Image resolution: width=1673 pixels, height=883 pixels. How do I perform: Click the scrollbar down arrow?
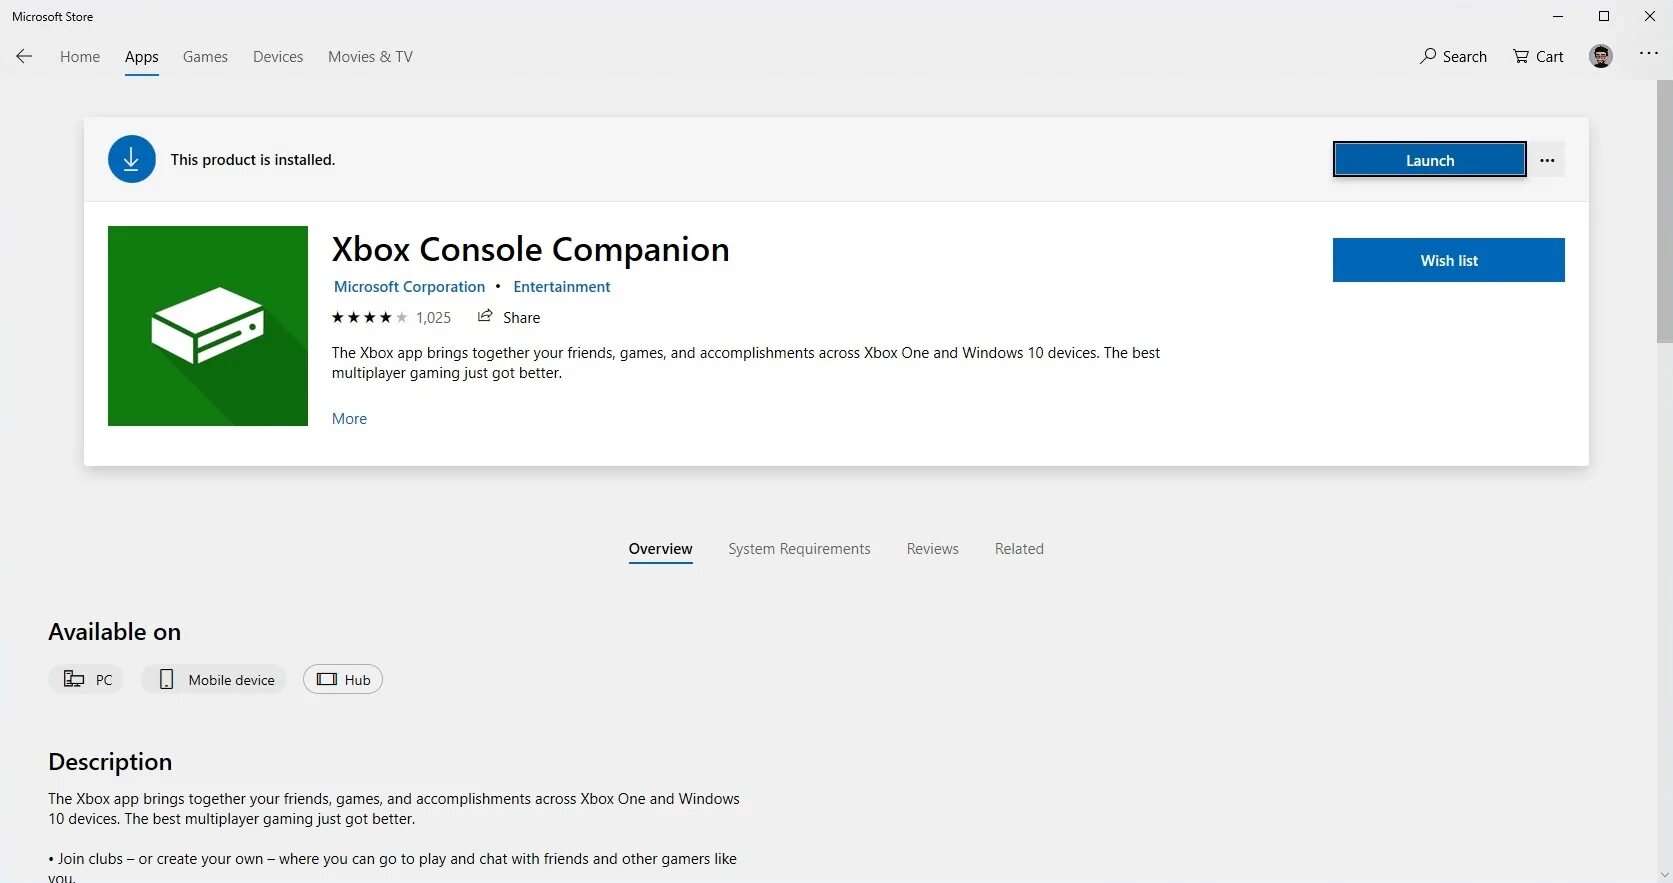click(x=1664, y=875)
